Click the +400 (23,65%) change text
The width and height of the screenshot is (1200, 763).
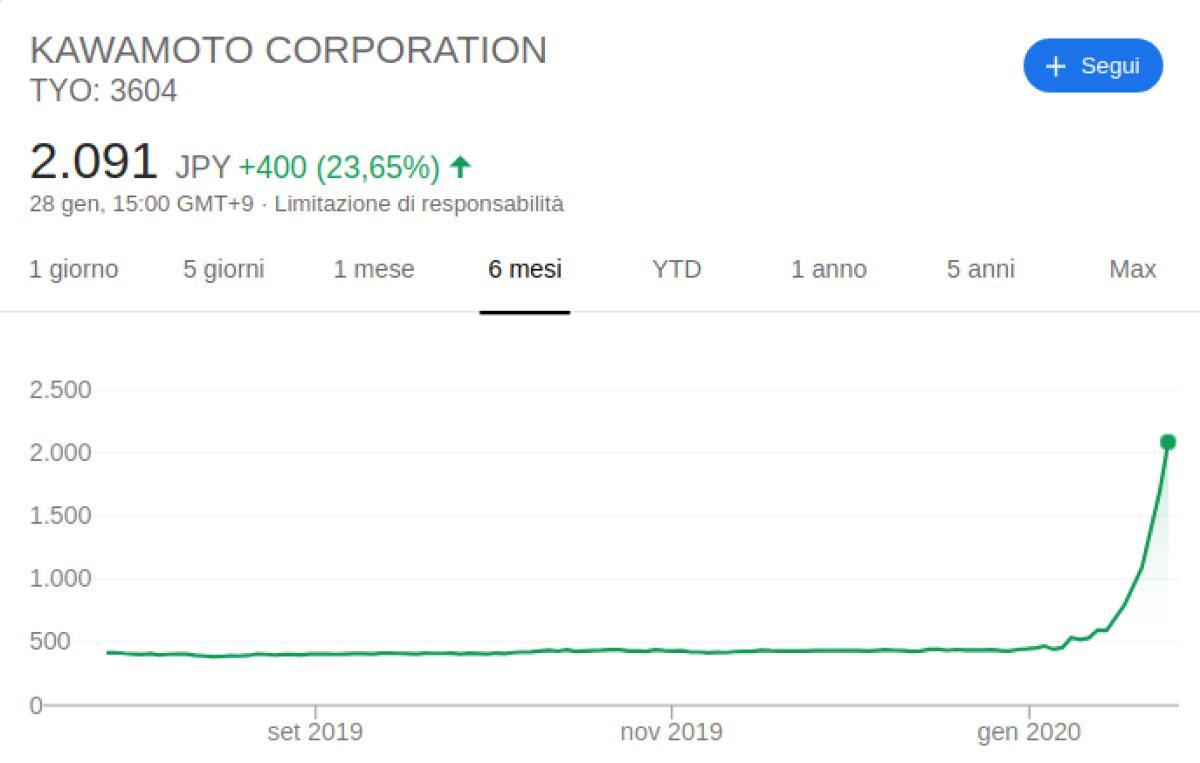[339, 167]
